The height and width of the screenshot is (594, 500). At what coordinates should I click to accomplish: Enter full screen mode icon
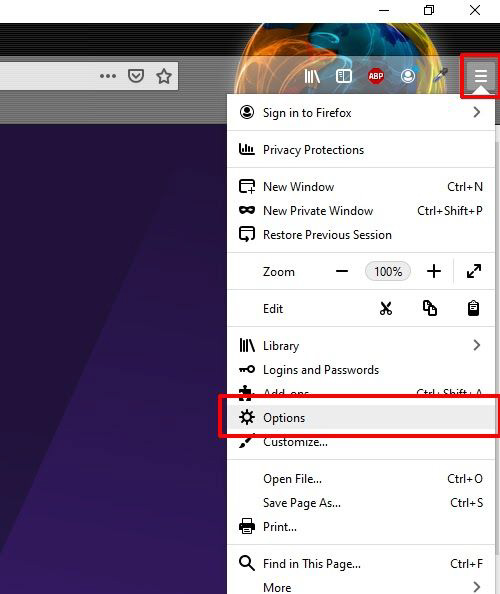tap(474, 271)
